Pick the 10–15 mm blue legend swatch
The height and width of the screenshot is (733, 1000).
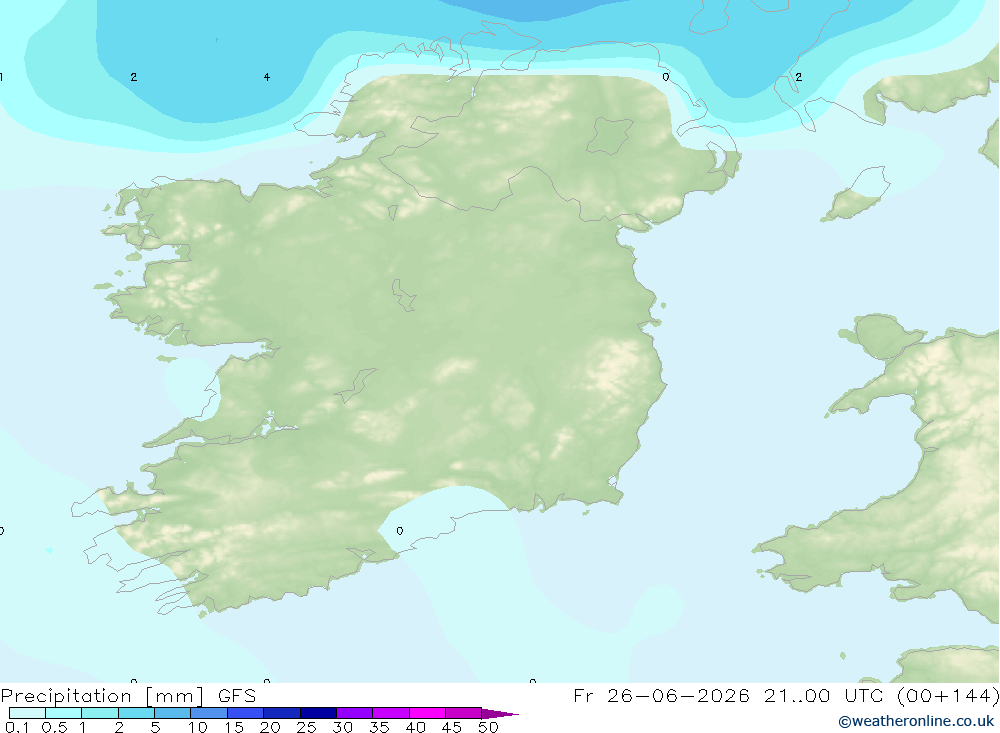tap(209, 713)
